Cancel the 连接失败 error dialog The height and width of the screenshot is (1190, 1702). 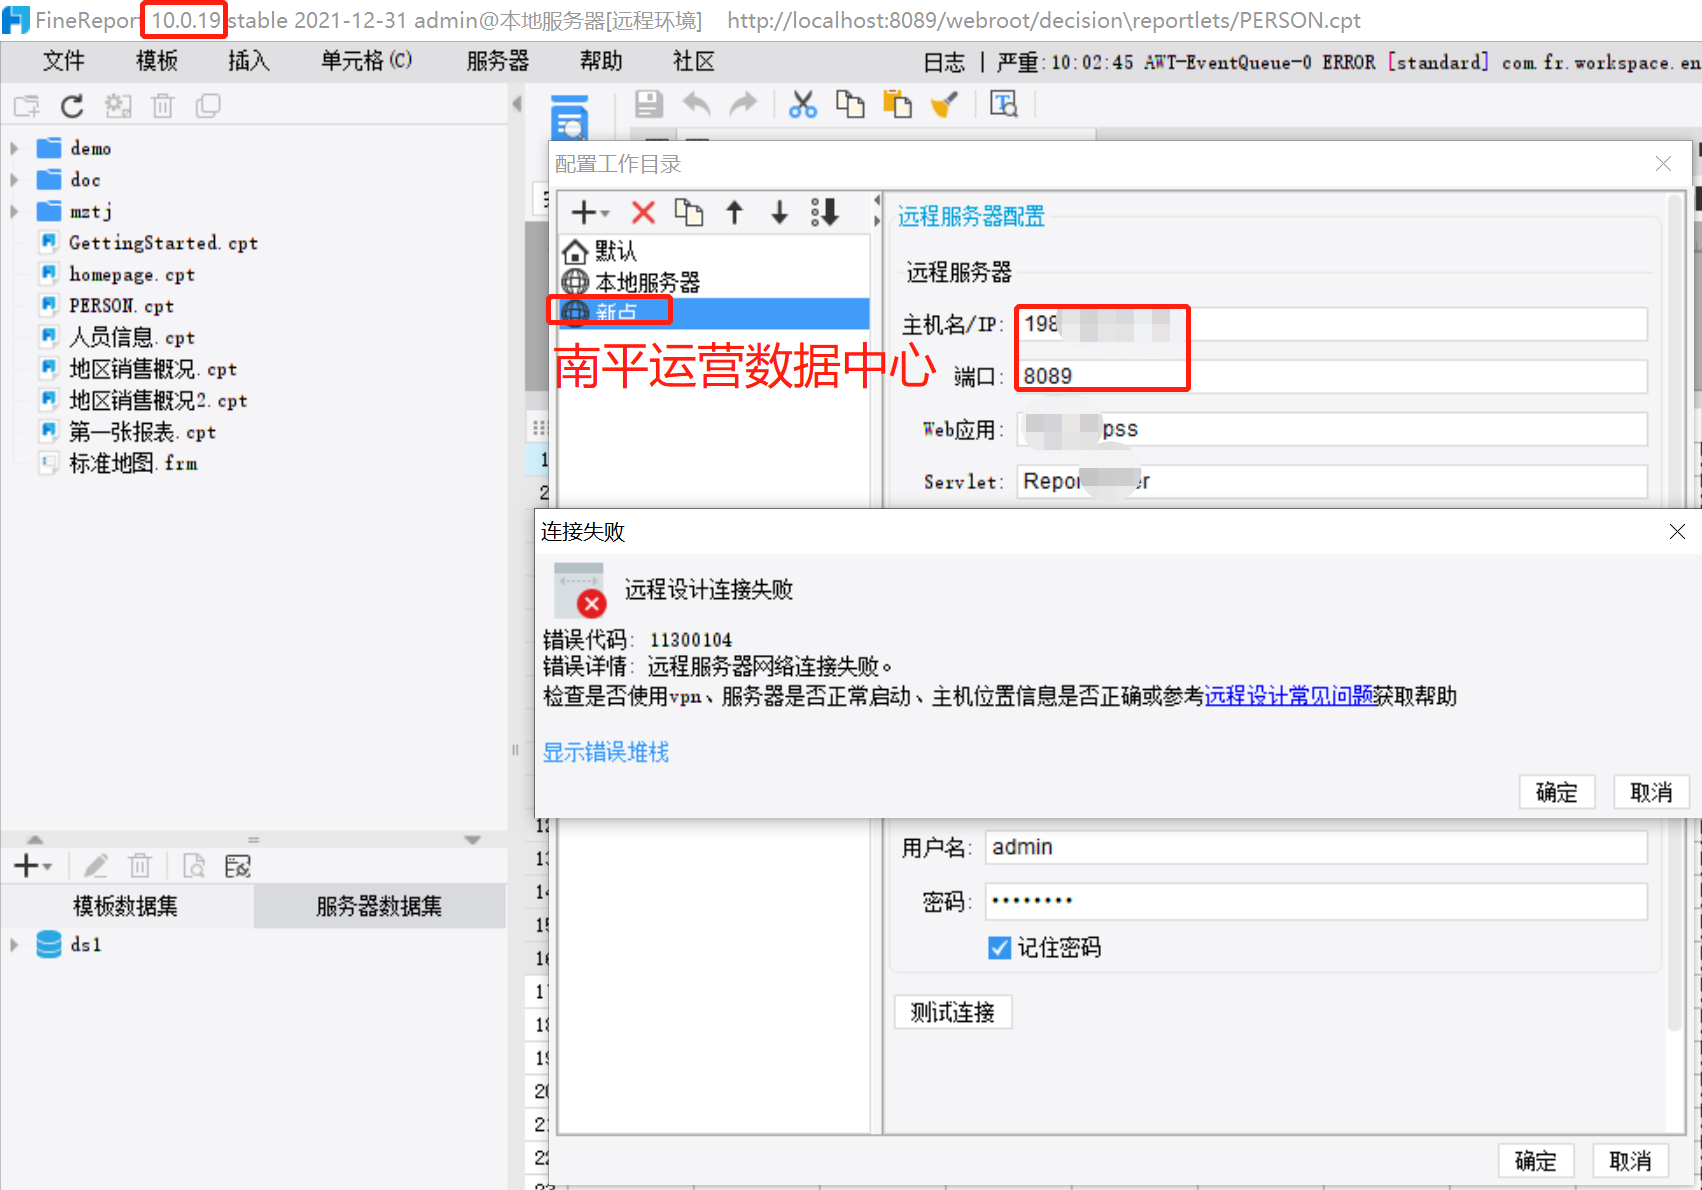[x=1651, y=792]
